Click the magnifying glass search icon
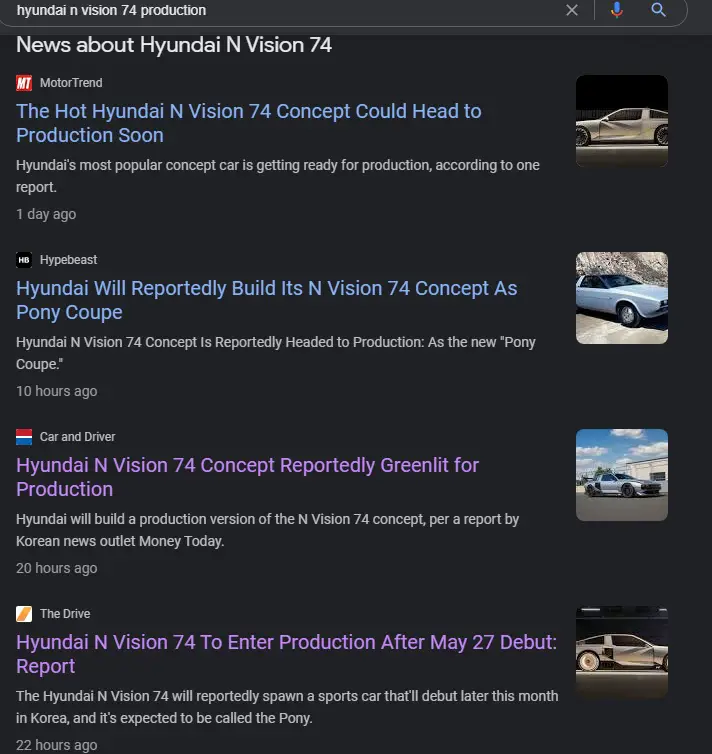The width and height of the screenshot is (712, 754). pos(658,10)
